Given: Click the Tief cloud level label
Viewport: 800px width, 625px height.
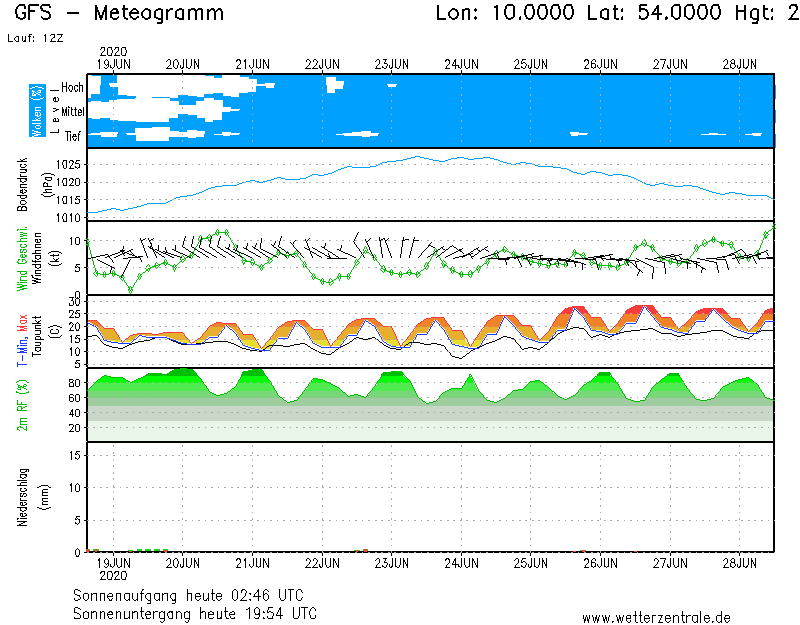Looking at the screenshot, I should coord(72,135).
